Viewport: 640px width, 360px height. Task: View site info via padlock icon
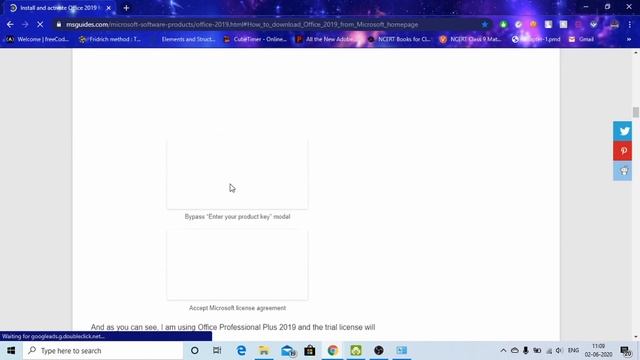[x=59, y=24]
